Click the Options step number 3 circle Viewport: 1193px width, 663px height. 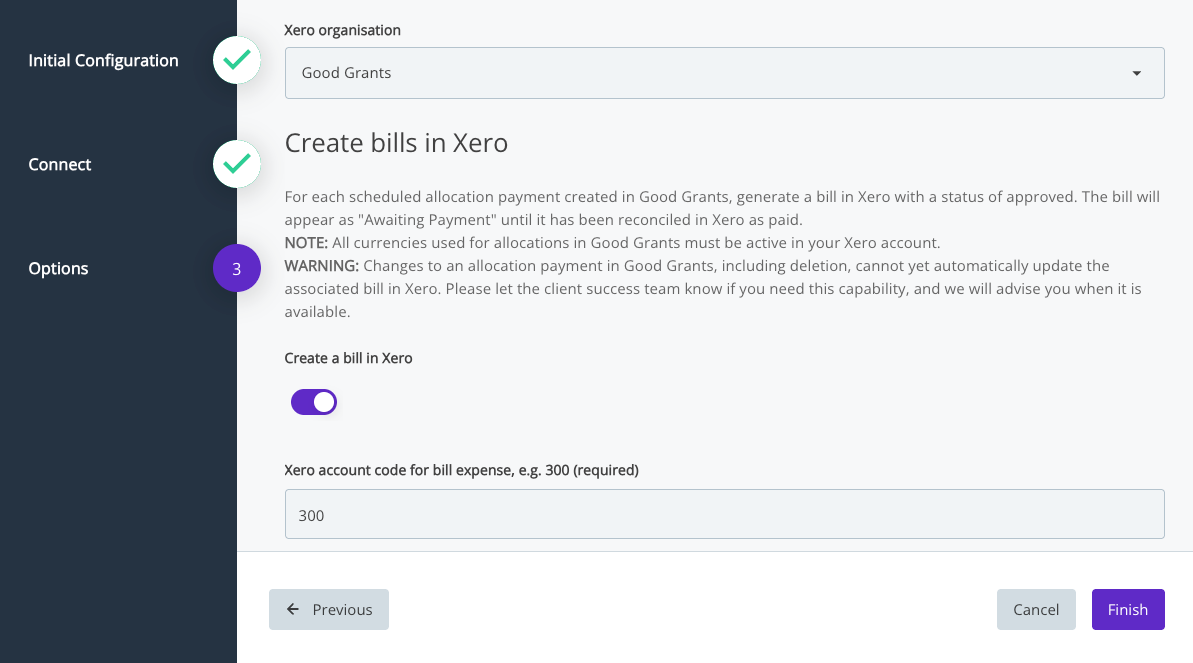pyautogui.click(x=237, y=269)
